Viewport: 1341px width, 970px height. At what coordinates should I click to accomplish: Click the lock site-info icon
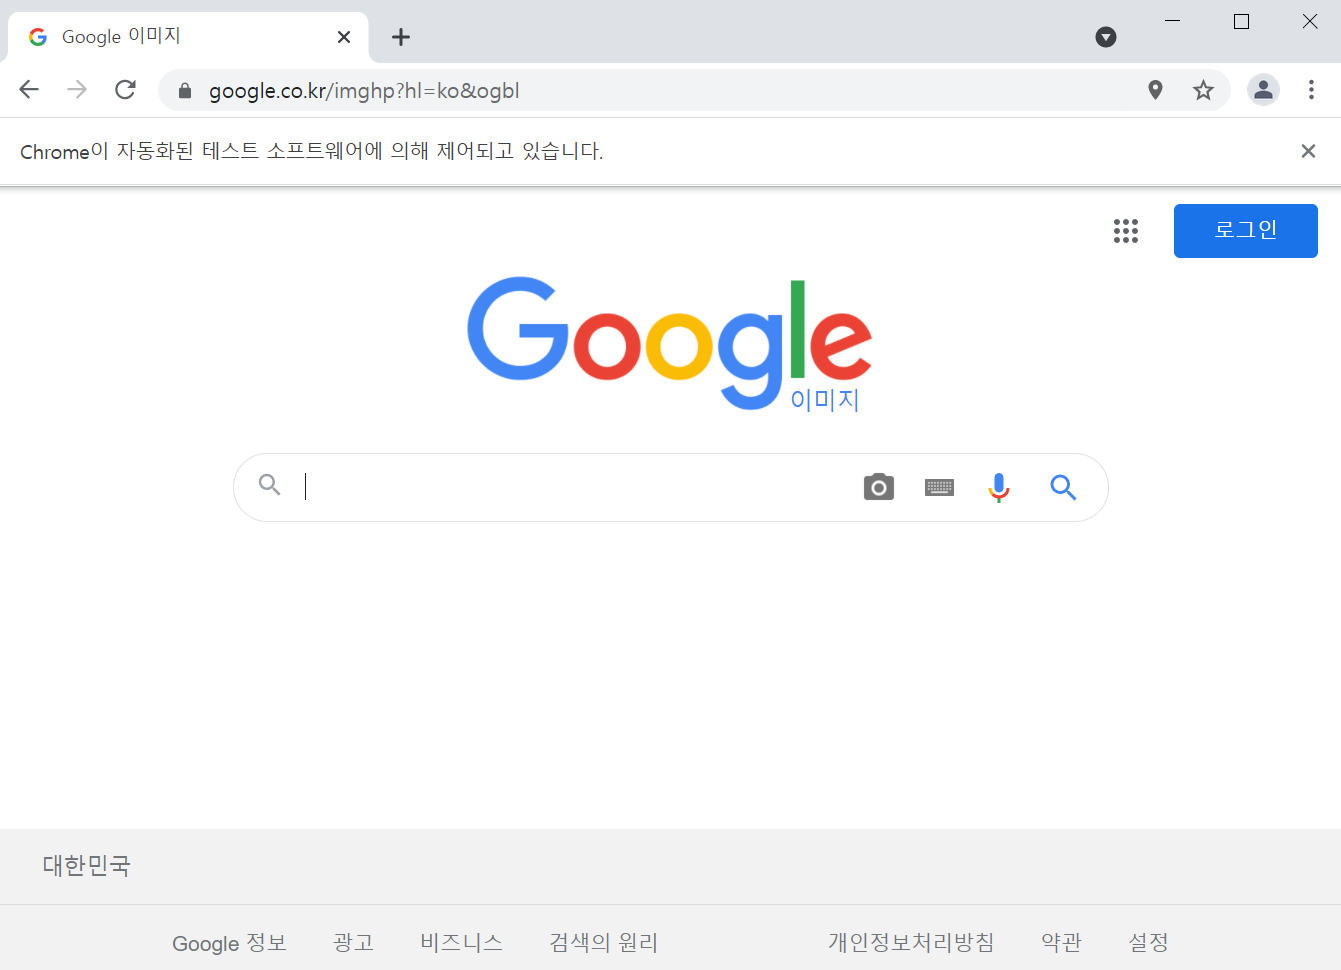point(184,91)
